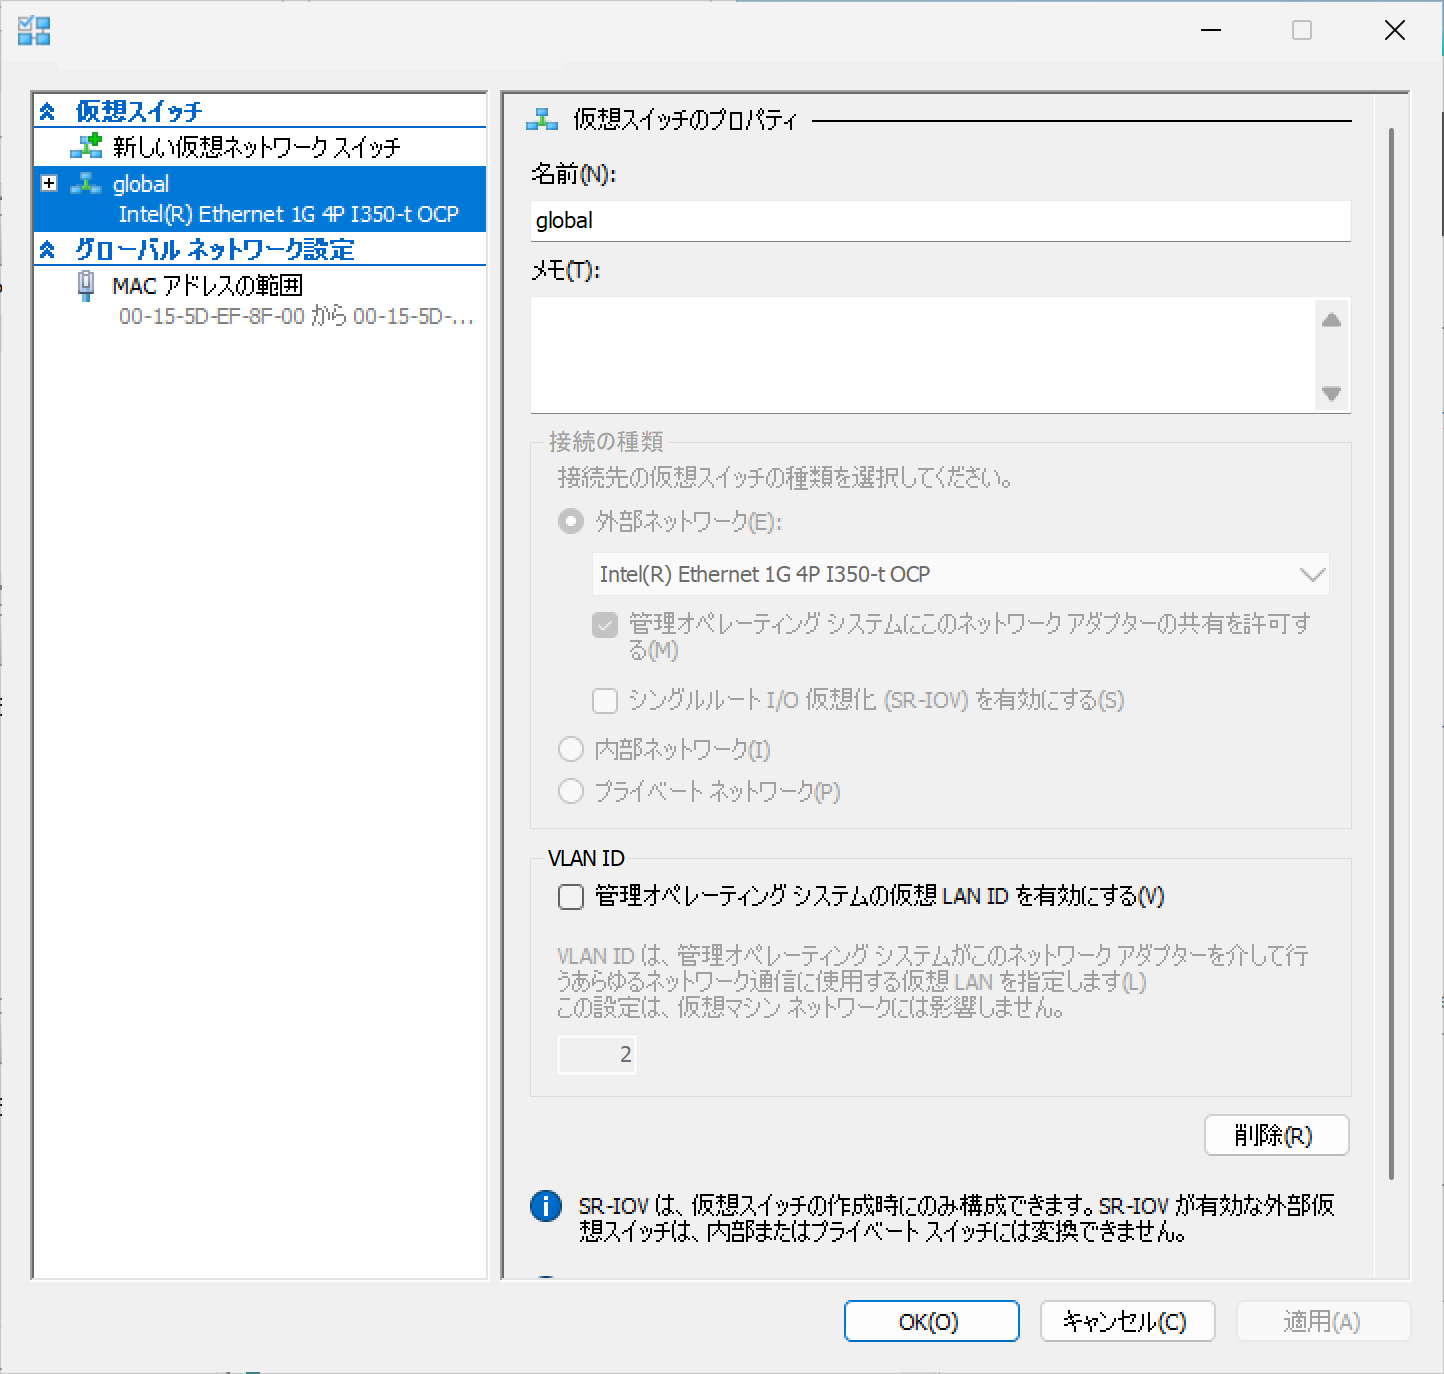Collapse the グローバル ネットワーク設定 section chevron
This screenshot has height=1374, width=1444.
click(x=47, y=249)
